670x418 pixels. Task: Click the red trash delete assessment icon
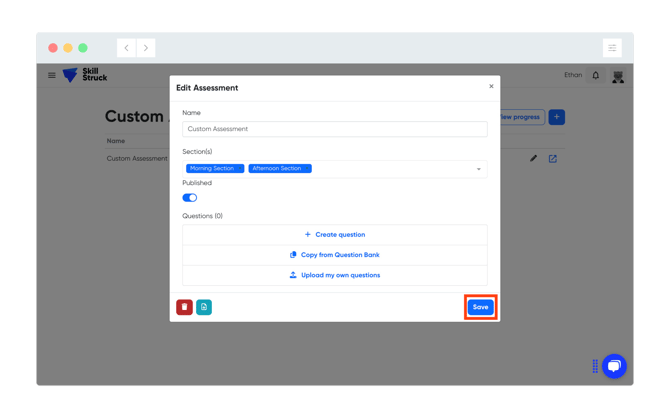(184, 307)
